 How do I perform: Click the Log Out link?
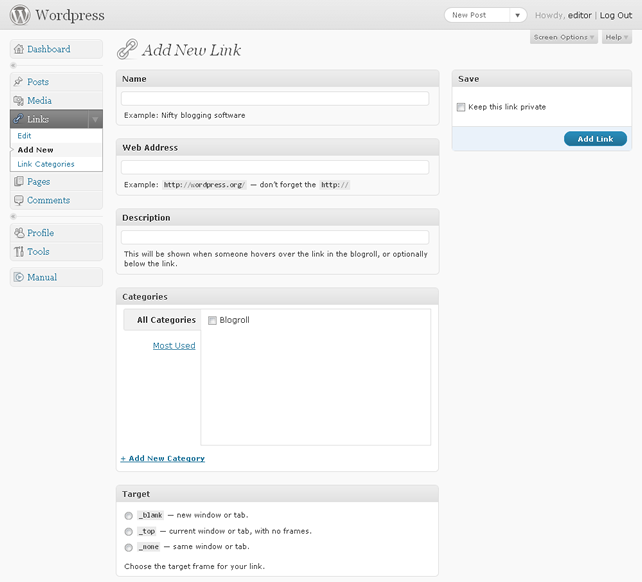pyautogui.click(x=616, y=16)
